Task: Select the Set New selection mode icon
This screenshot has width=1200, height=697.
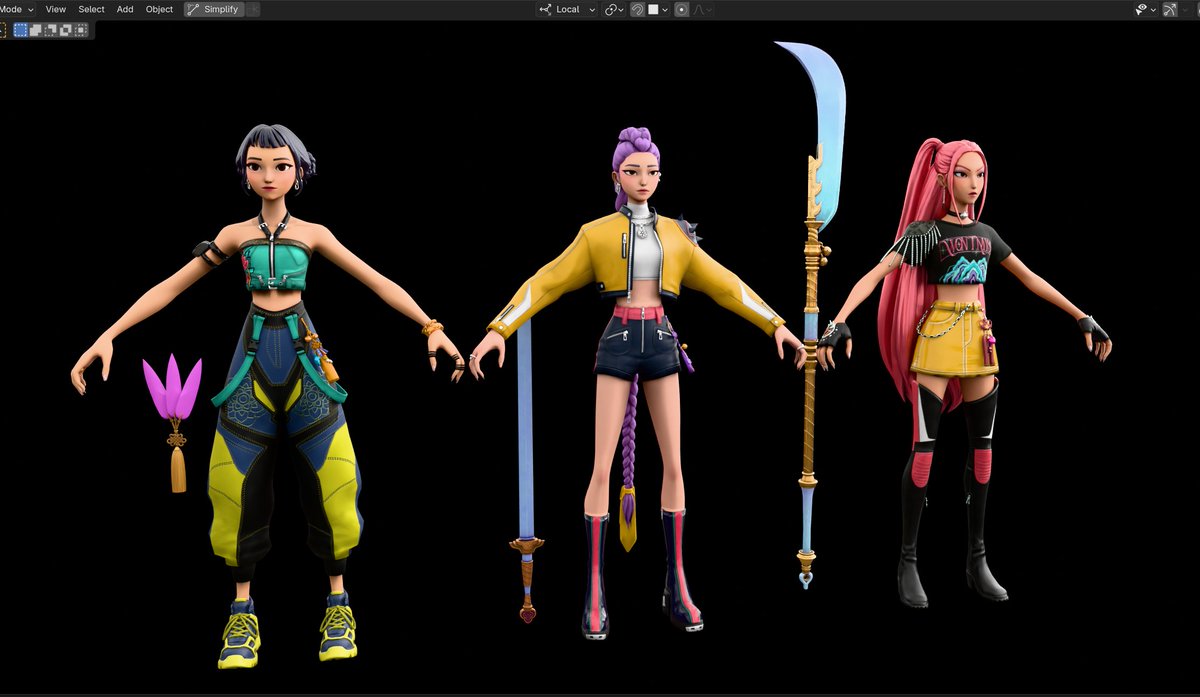Action: pos(20,30)
